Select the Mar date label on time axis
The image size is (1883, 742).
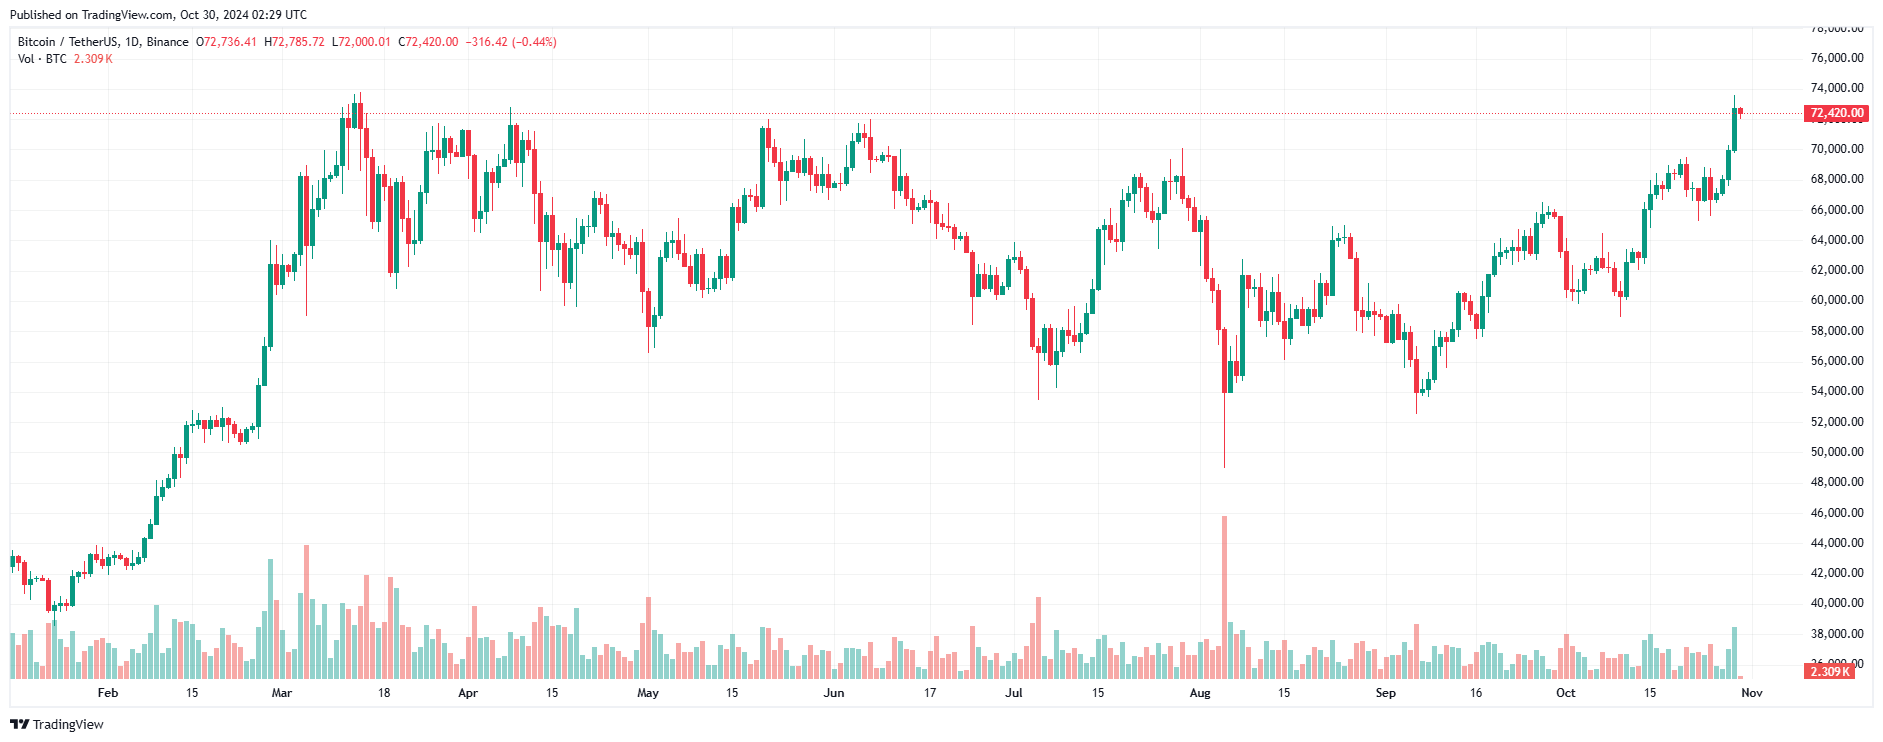tap(282, 693)
